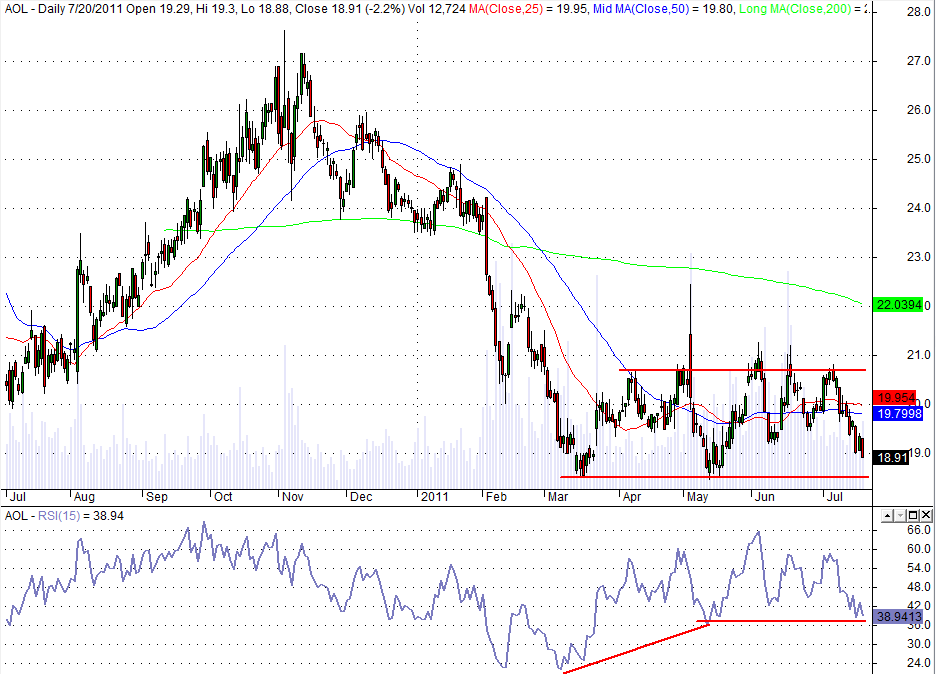The height and width of the screenshot is (674, 936).
Task: Click the "2011" year axis label
Action: pyautogui.click(x=434, y=497)
